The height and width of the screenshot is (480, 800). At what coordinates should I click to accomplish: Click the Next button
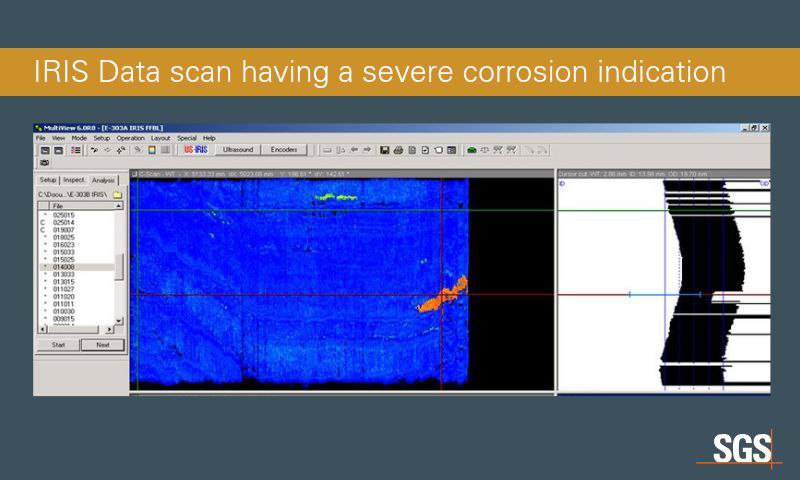[x=103, y=345]
